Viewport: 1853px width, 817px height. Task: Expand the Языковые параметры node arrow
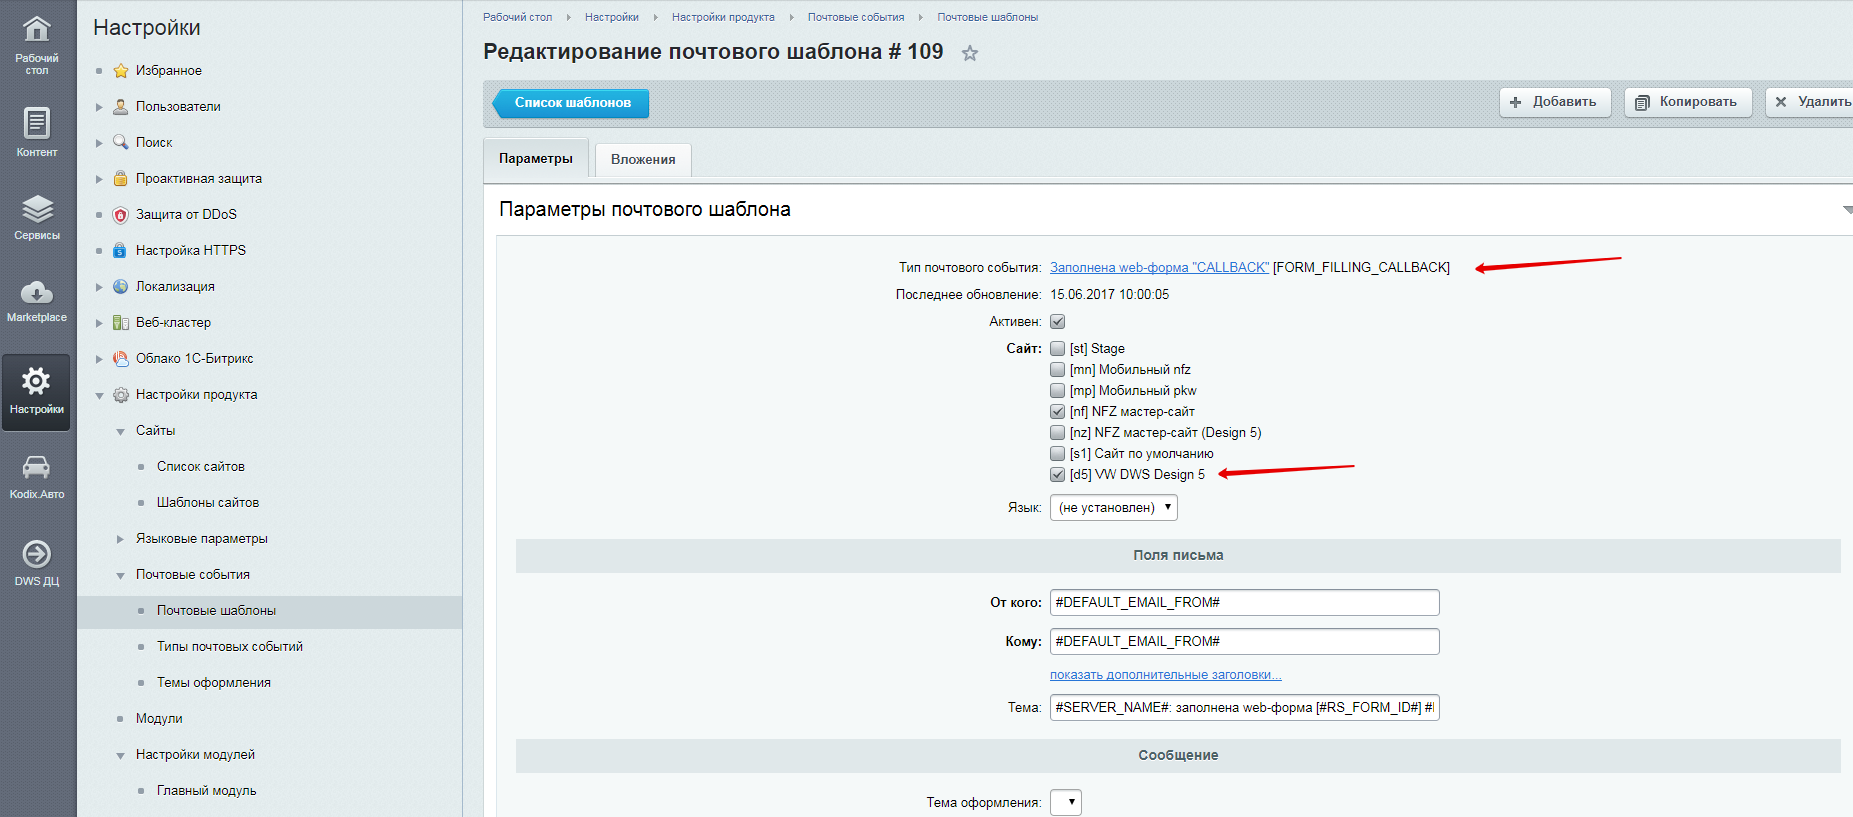[120, 539]
